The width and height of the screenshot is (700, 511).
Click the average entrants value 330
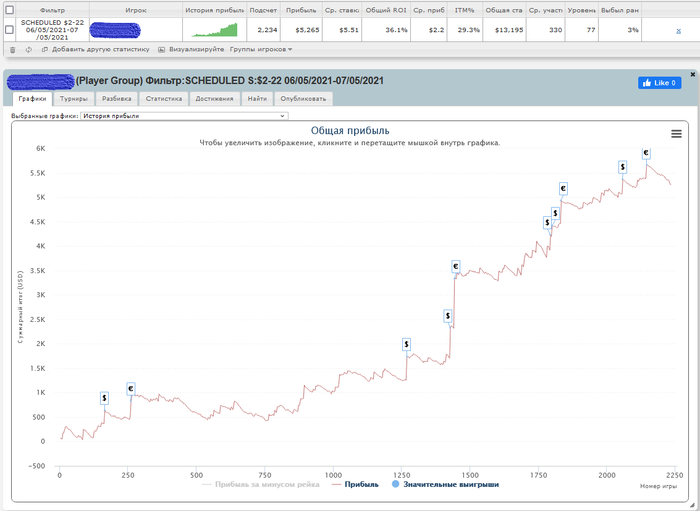[x=556, y=30]
